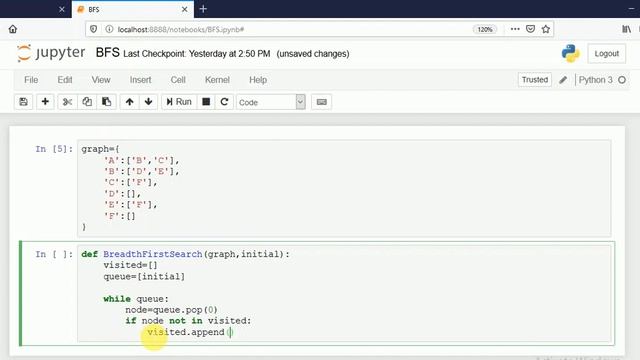This screenshot has width=640, height=360.
Task: Move selected cell down with the arrow
Action: [149, 102]
